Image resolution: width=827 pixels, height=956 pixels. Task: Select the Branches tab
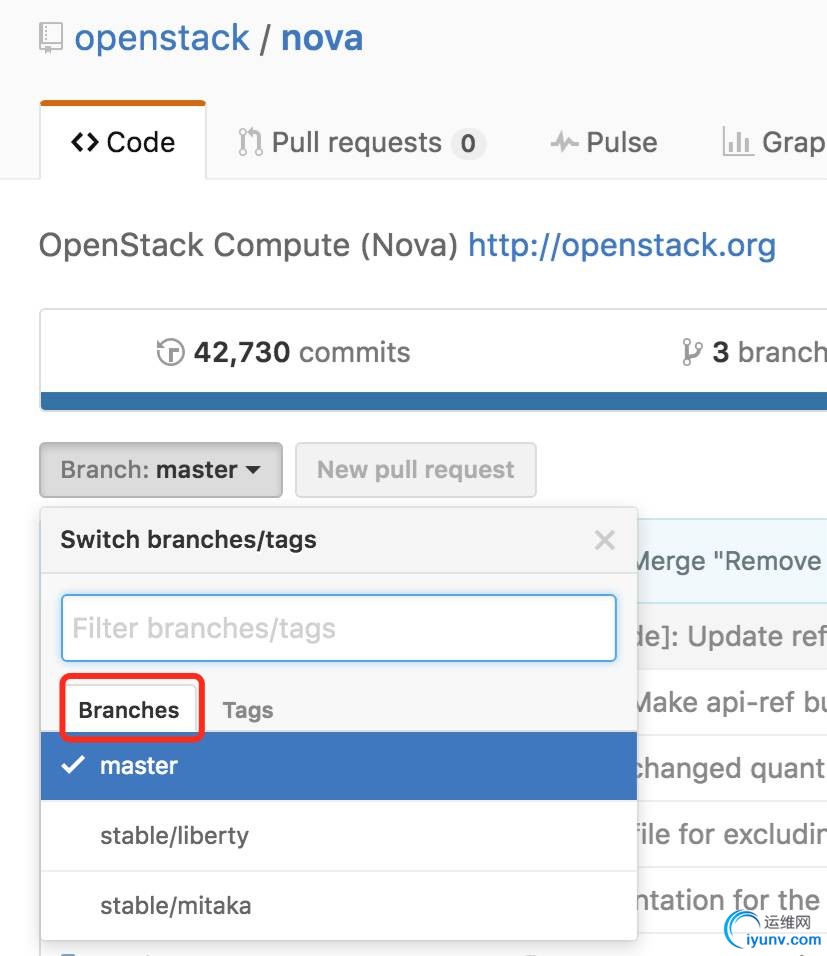pos(129,711)
